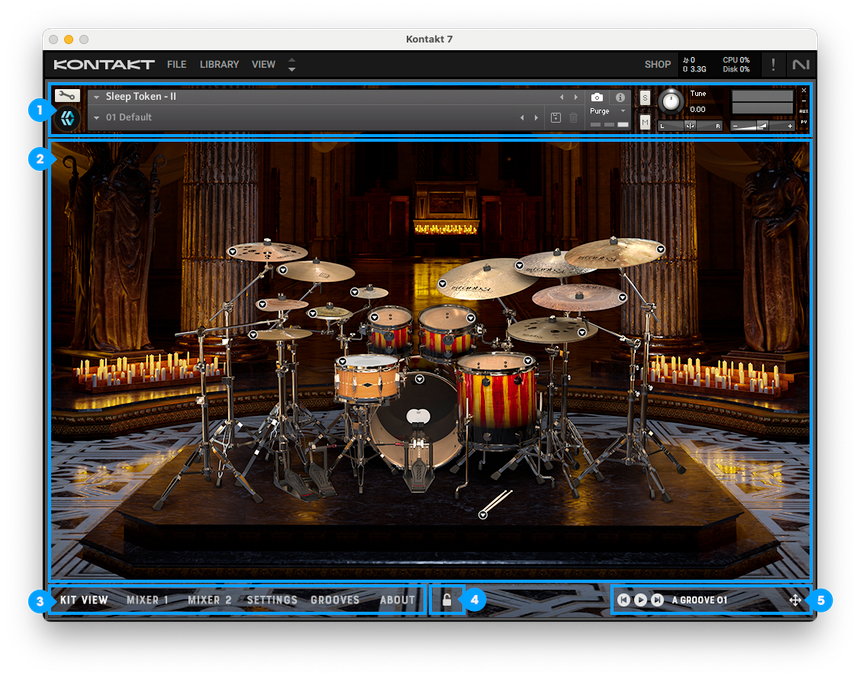Image resolution: width=860 pixels, height=678 pixels.
Task: Switch to the MIXER 2 tab
Action: click(x=210, y=600)
